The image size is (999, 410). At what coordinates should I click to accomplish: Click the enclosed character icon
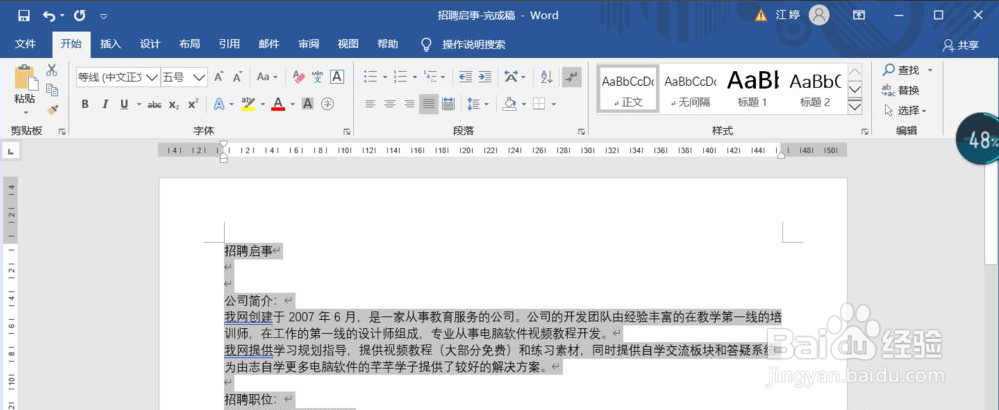coord(327,104)
